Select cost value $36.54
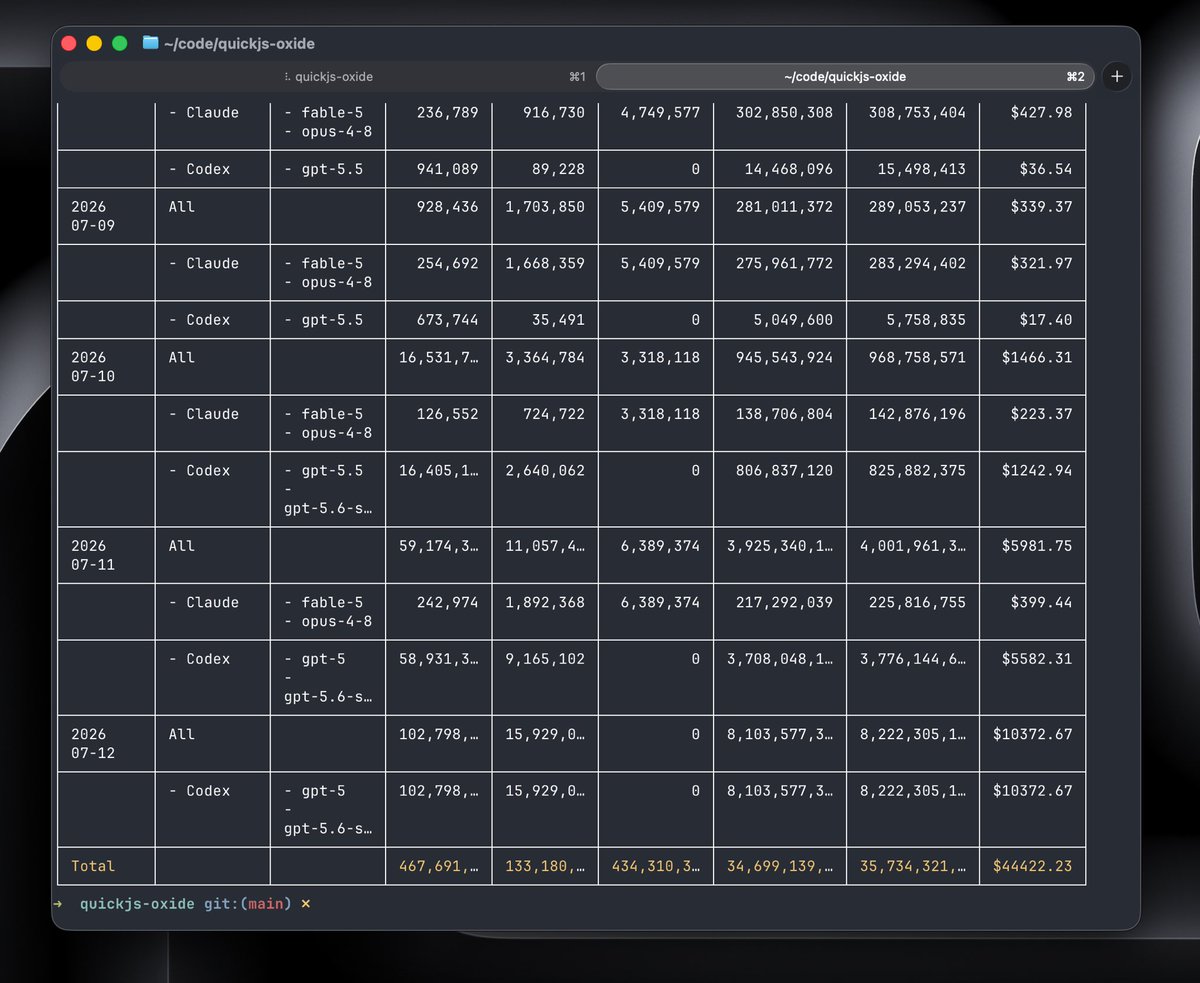Viewport: 1200px width, 983px height. point(1046,169)
